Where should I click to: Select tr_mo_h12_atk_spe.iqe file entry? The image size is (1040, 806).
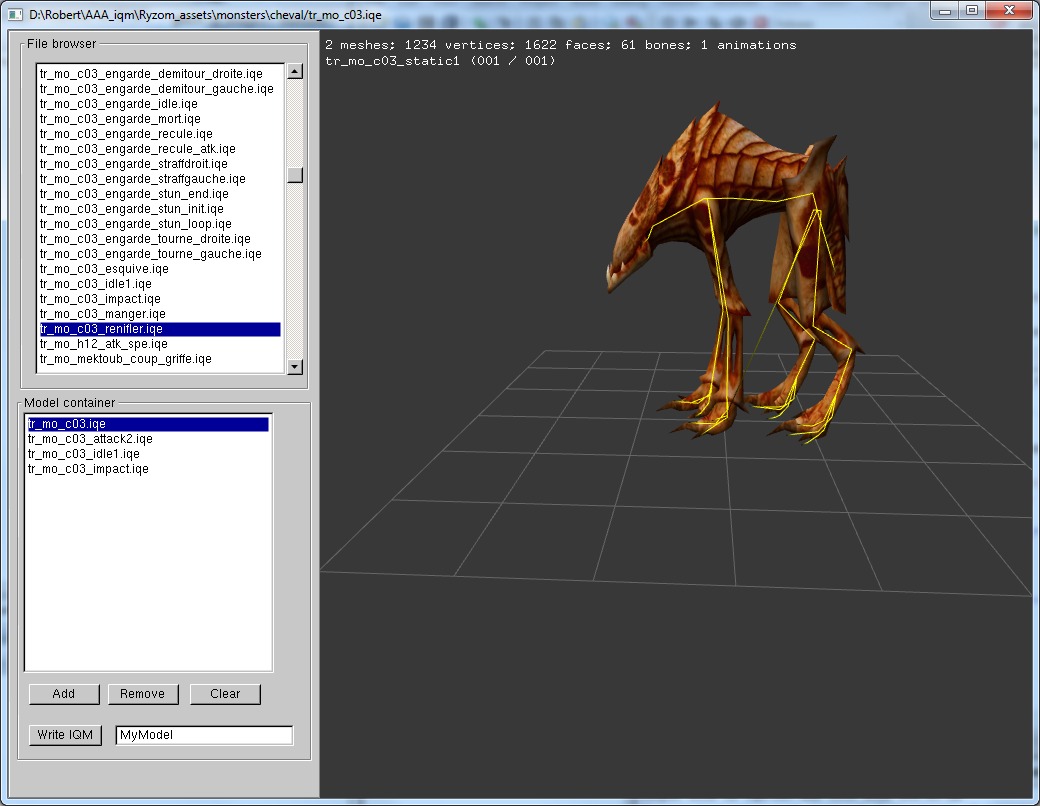pos(103,344)
